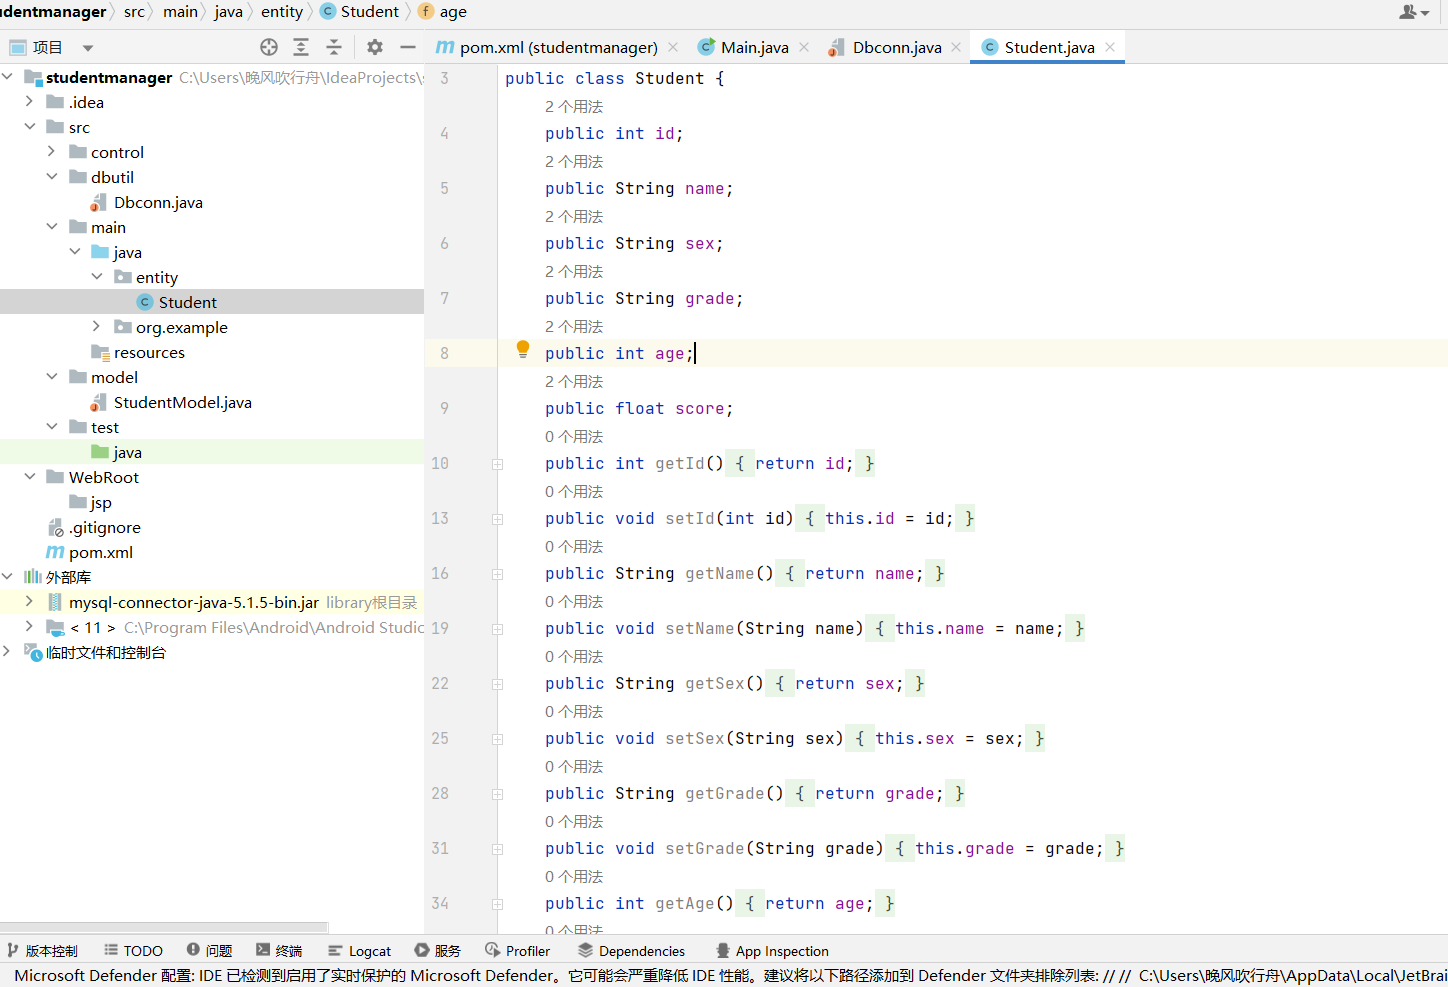The height and width of the screenshot is (987, 1448).
Task: Click the '2 个用法' usages hint above id field
Action: pyautogui.click(x=574, y=106)
